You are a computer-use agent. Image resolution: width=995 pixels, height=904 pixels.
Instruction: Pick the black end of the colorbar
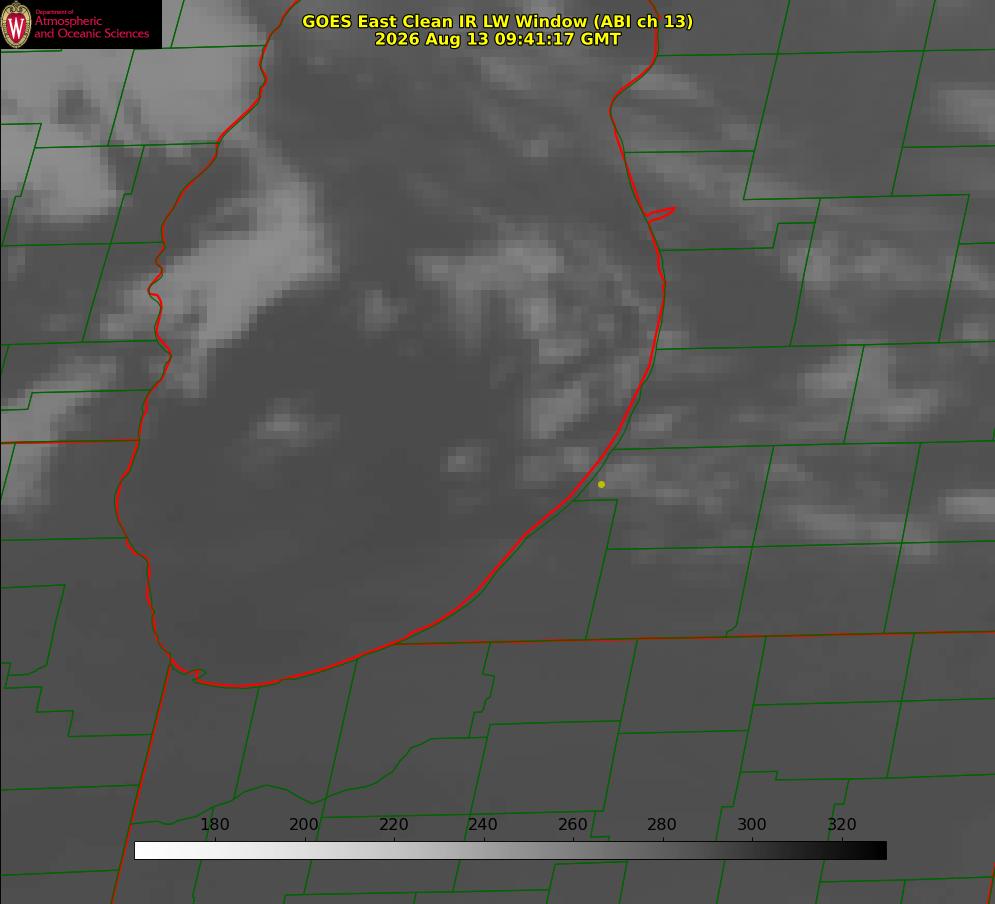[878, 851]
